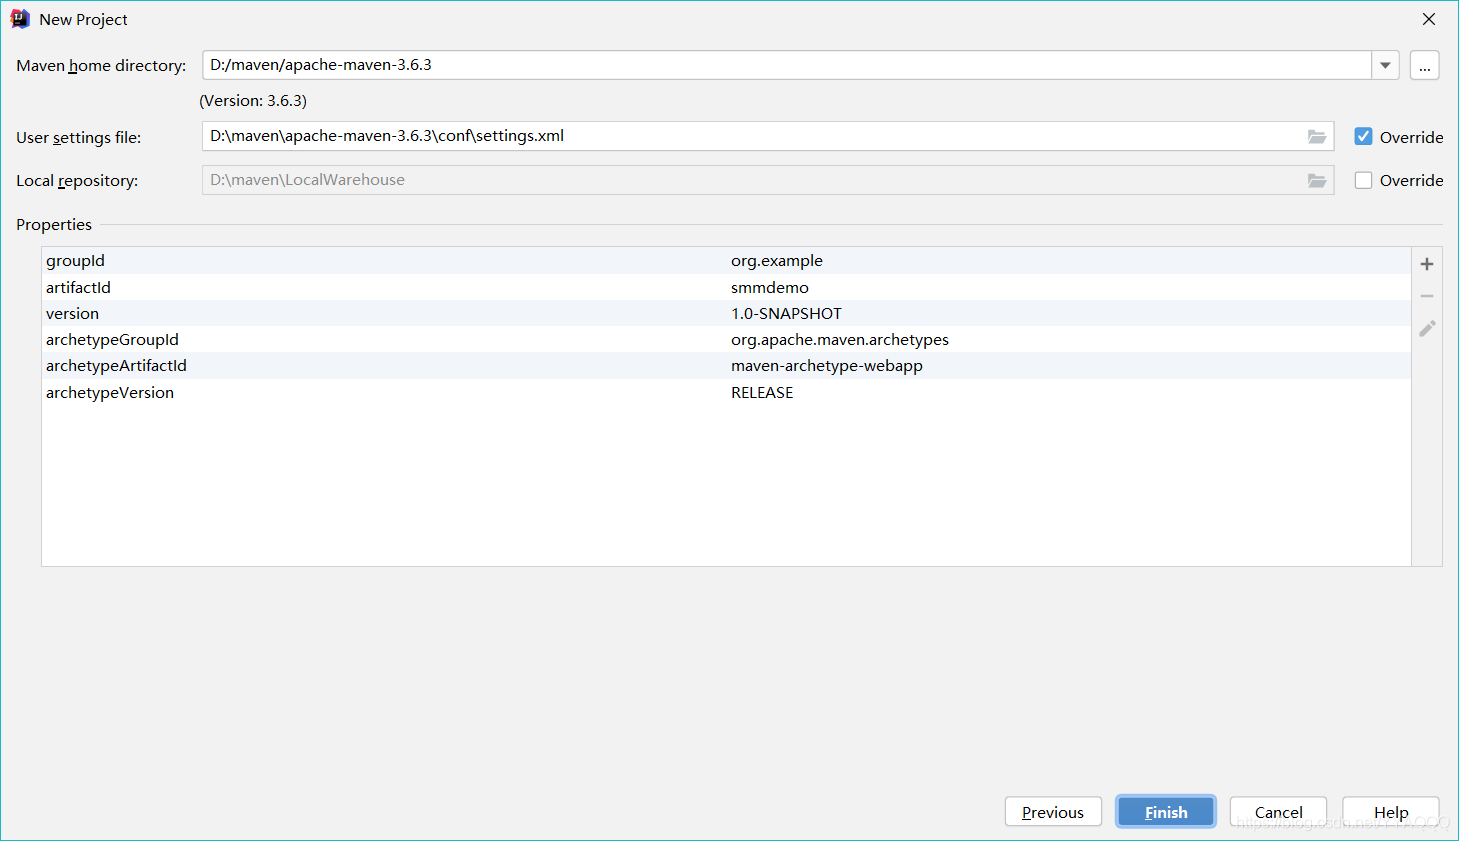Click the add property plus icon
This screenshot has width=1459, height=841.
[1427, 264]
